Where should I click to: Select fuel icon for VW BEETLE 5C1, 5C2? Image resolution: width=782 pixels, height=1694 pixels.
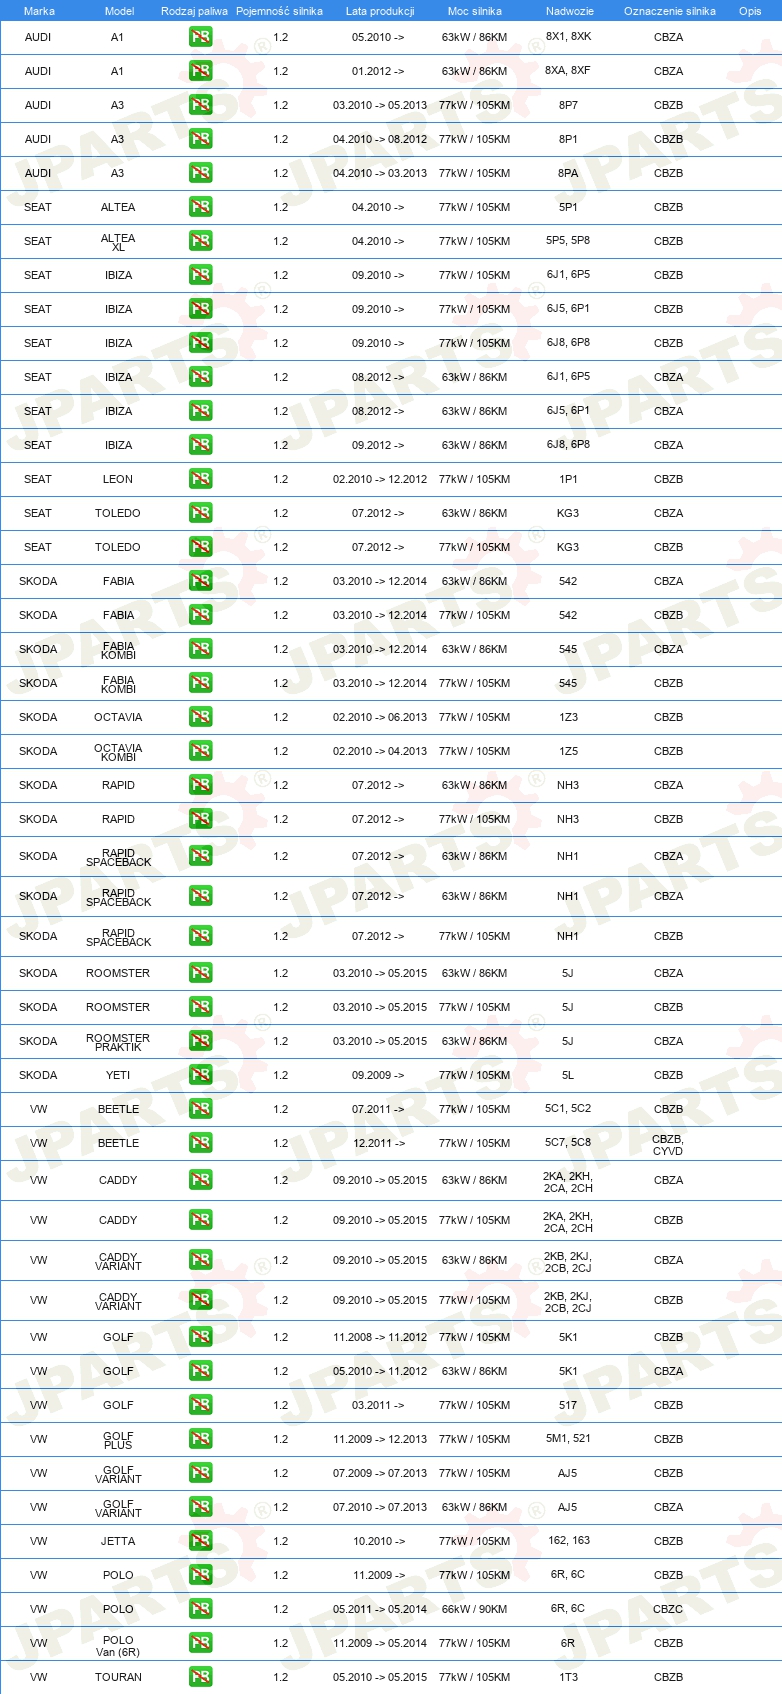click(200, 1109)
